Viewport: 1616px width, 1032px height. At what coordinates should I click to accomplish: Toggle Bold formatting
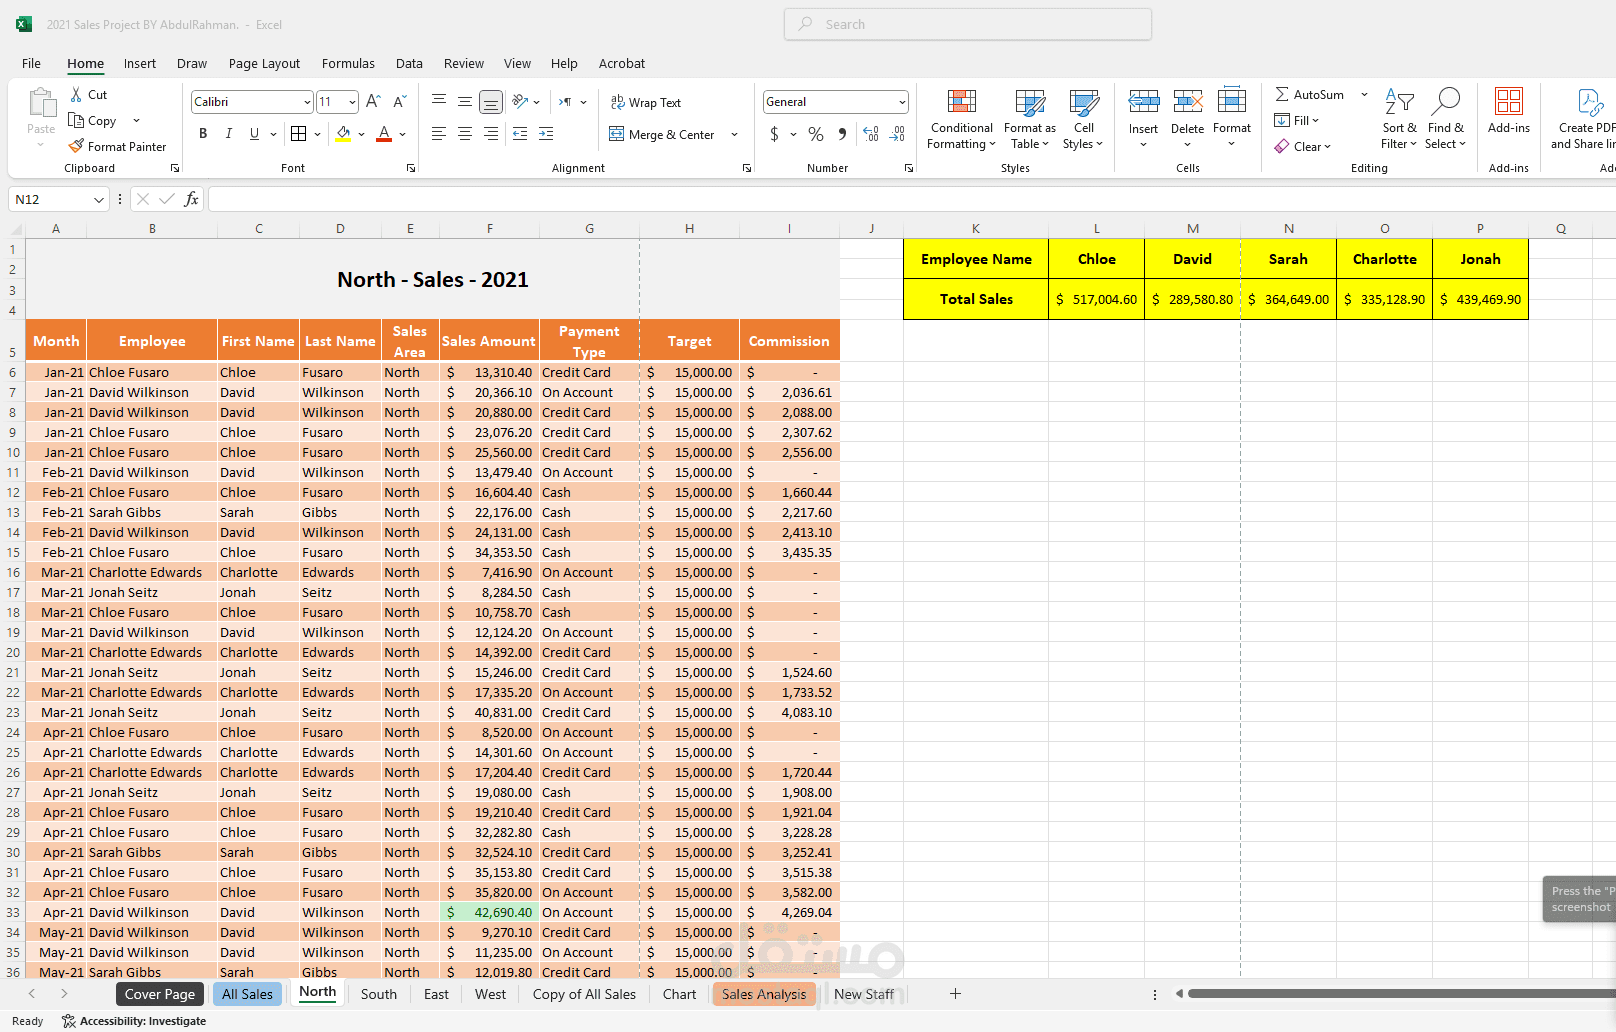coord(203,134)
